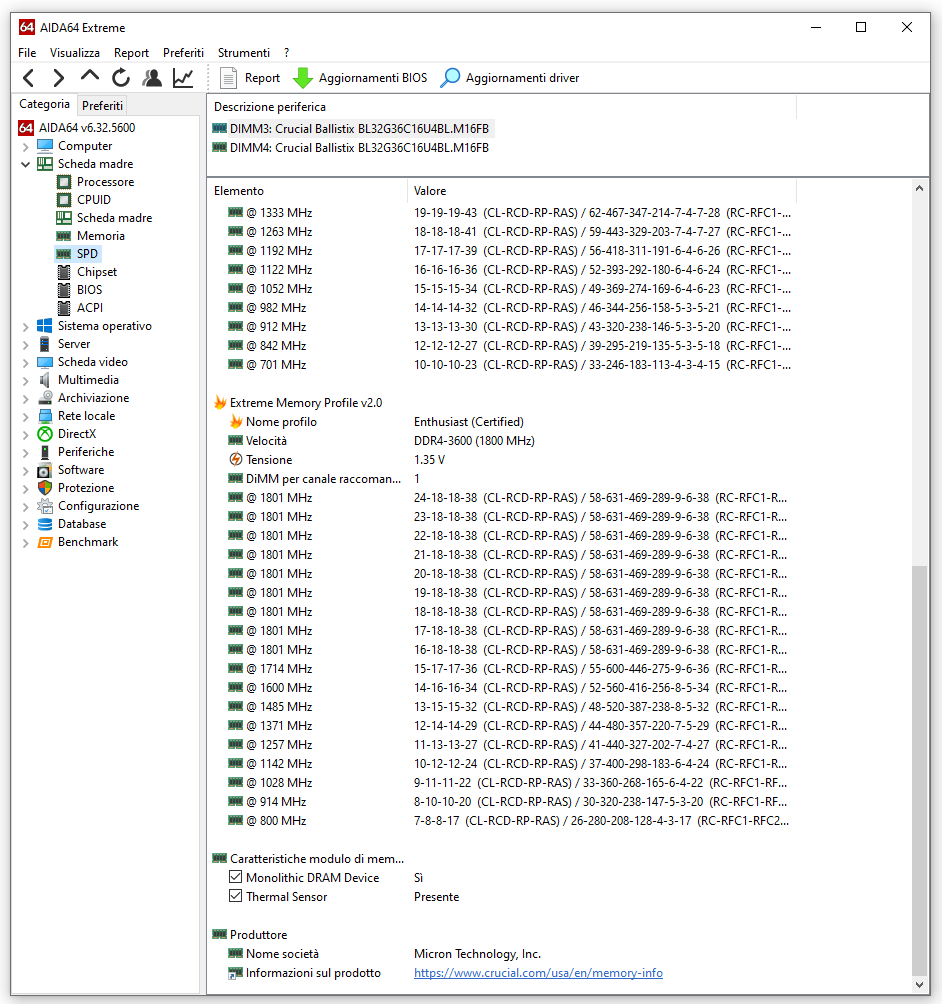Click the Periferiche device icon
The height and width of the screenshot is (1004, 942).
[45, 451]
